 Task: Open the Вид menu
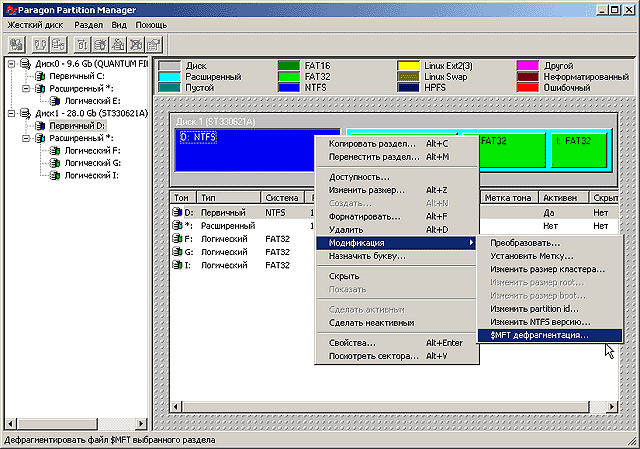(119, 25)
